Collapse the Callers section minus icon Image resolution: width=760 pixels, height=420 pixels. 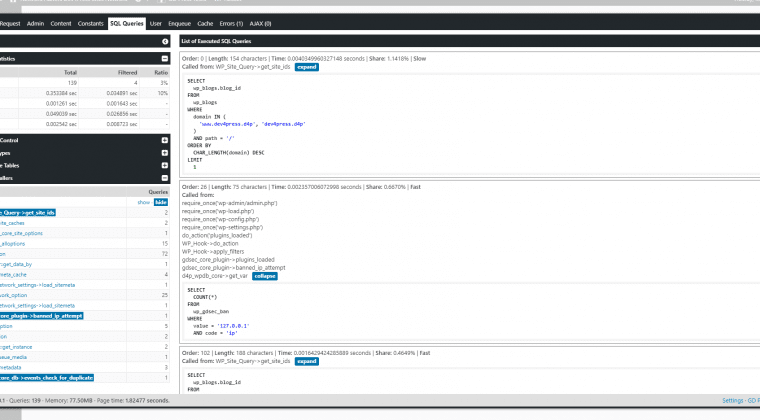tap(165, 178)
